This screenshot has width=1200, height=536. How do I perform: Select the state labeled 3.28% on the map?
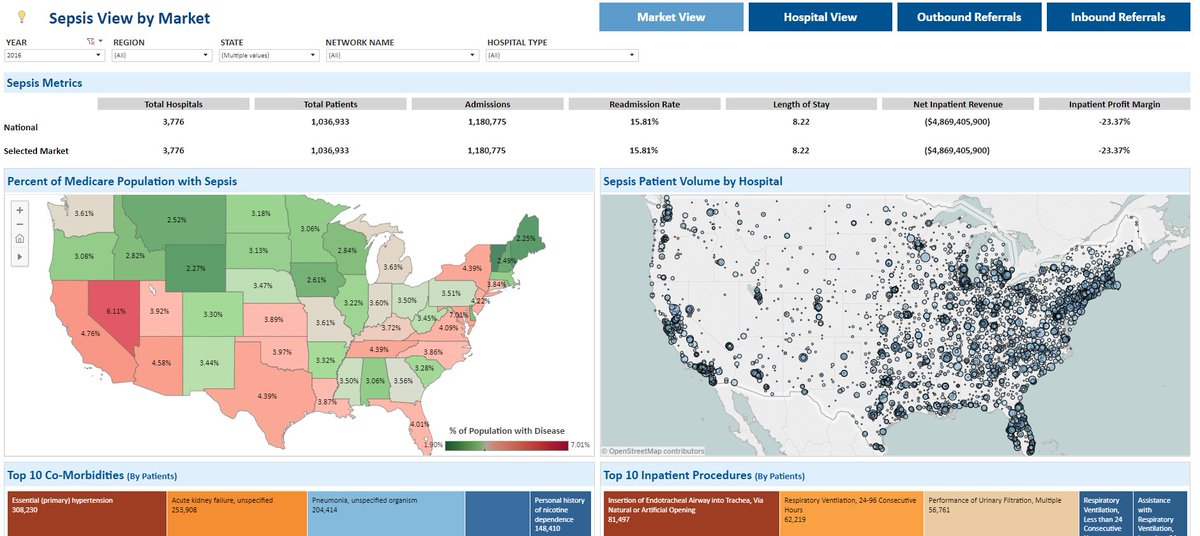[x=424, y=368]
